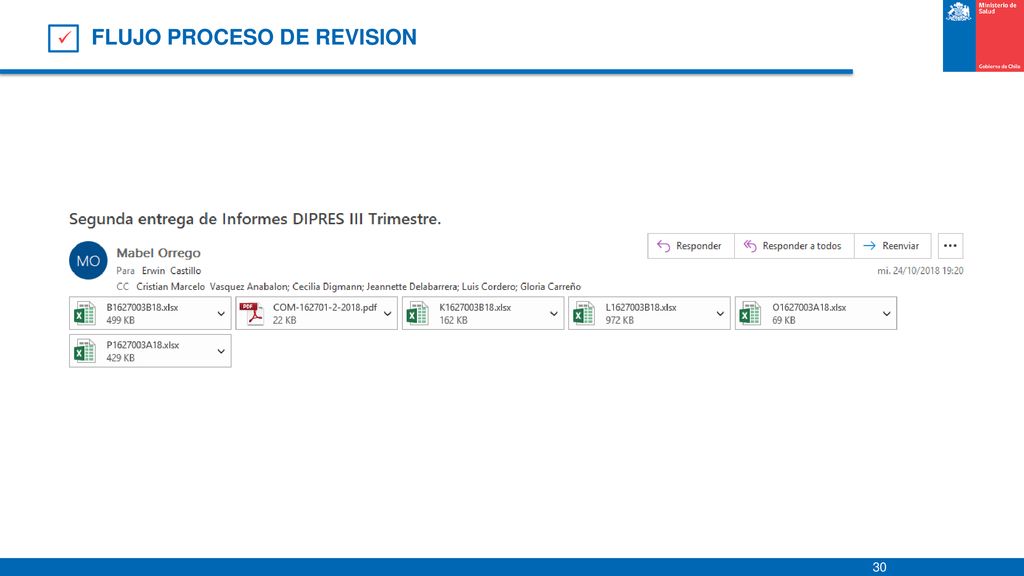Open the K1627003B18.xlsx Excel file icon
This screenshot has width=1024, height=576.
pyautogui.click(x=418, y=313)
